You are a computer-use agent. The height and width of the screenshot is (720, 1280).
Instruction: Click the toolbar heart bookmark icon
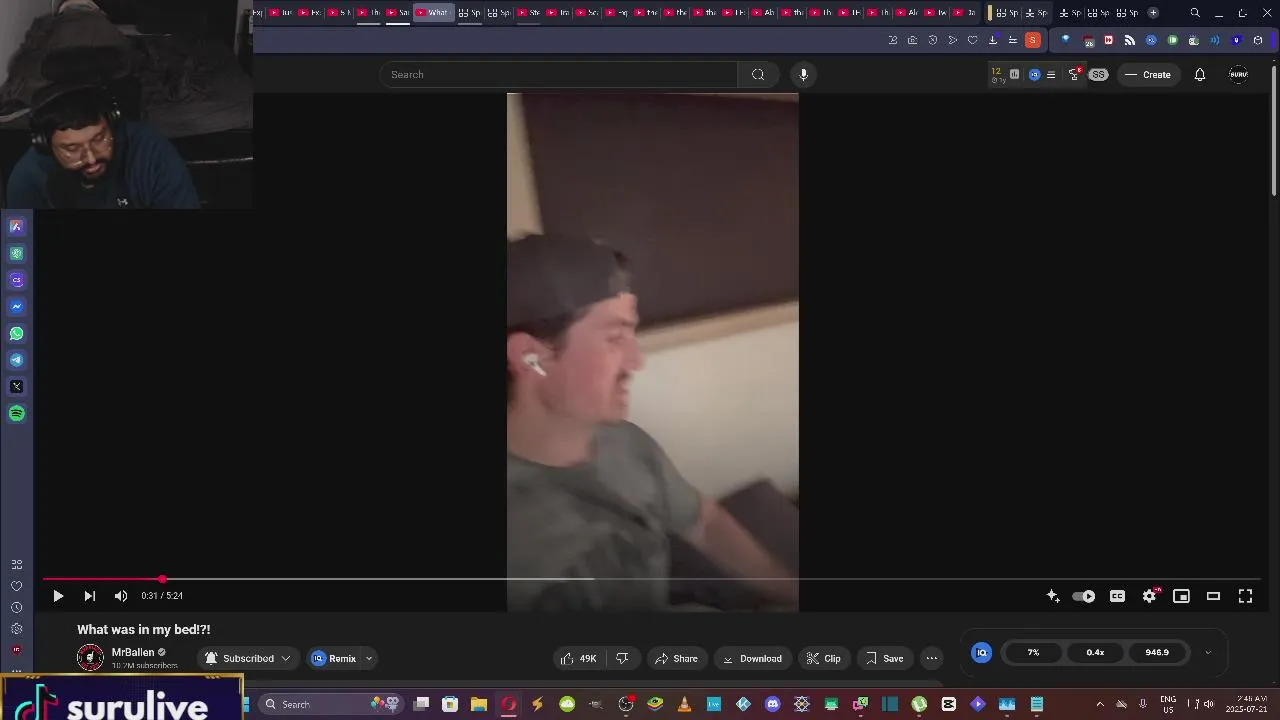coord(972,40)
